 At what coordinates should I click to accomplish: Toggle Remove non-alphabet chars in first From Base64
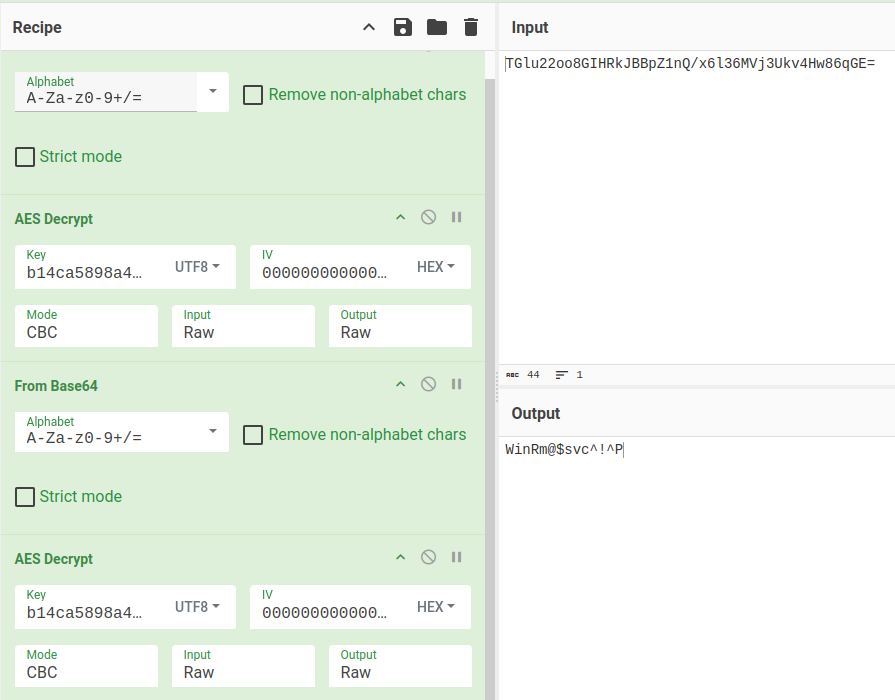click(254, 95)
